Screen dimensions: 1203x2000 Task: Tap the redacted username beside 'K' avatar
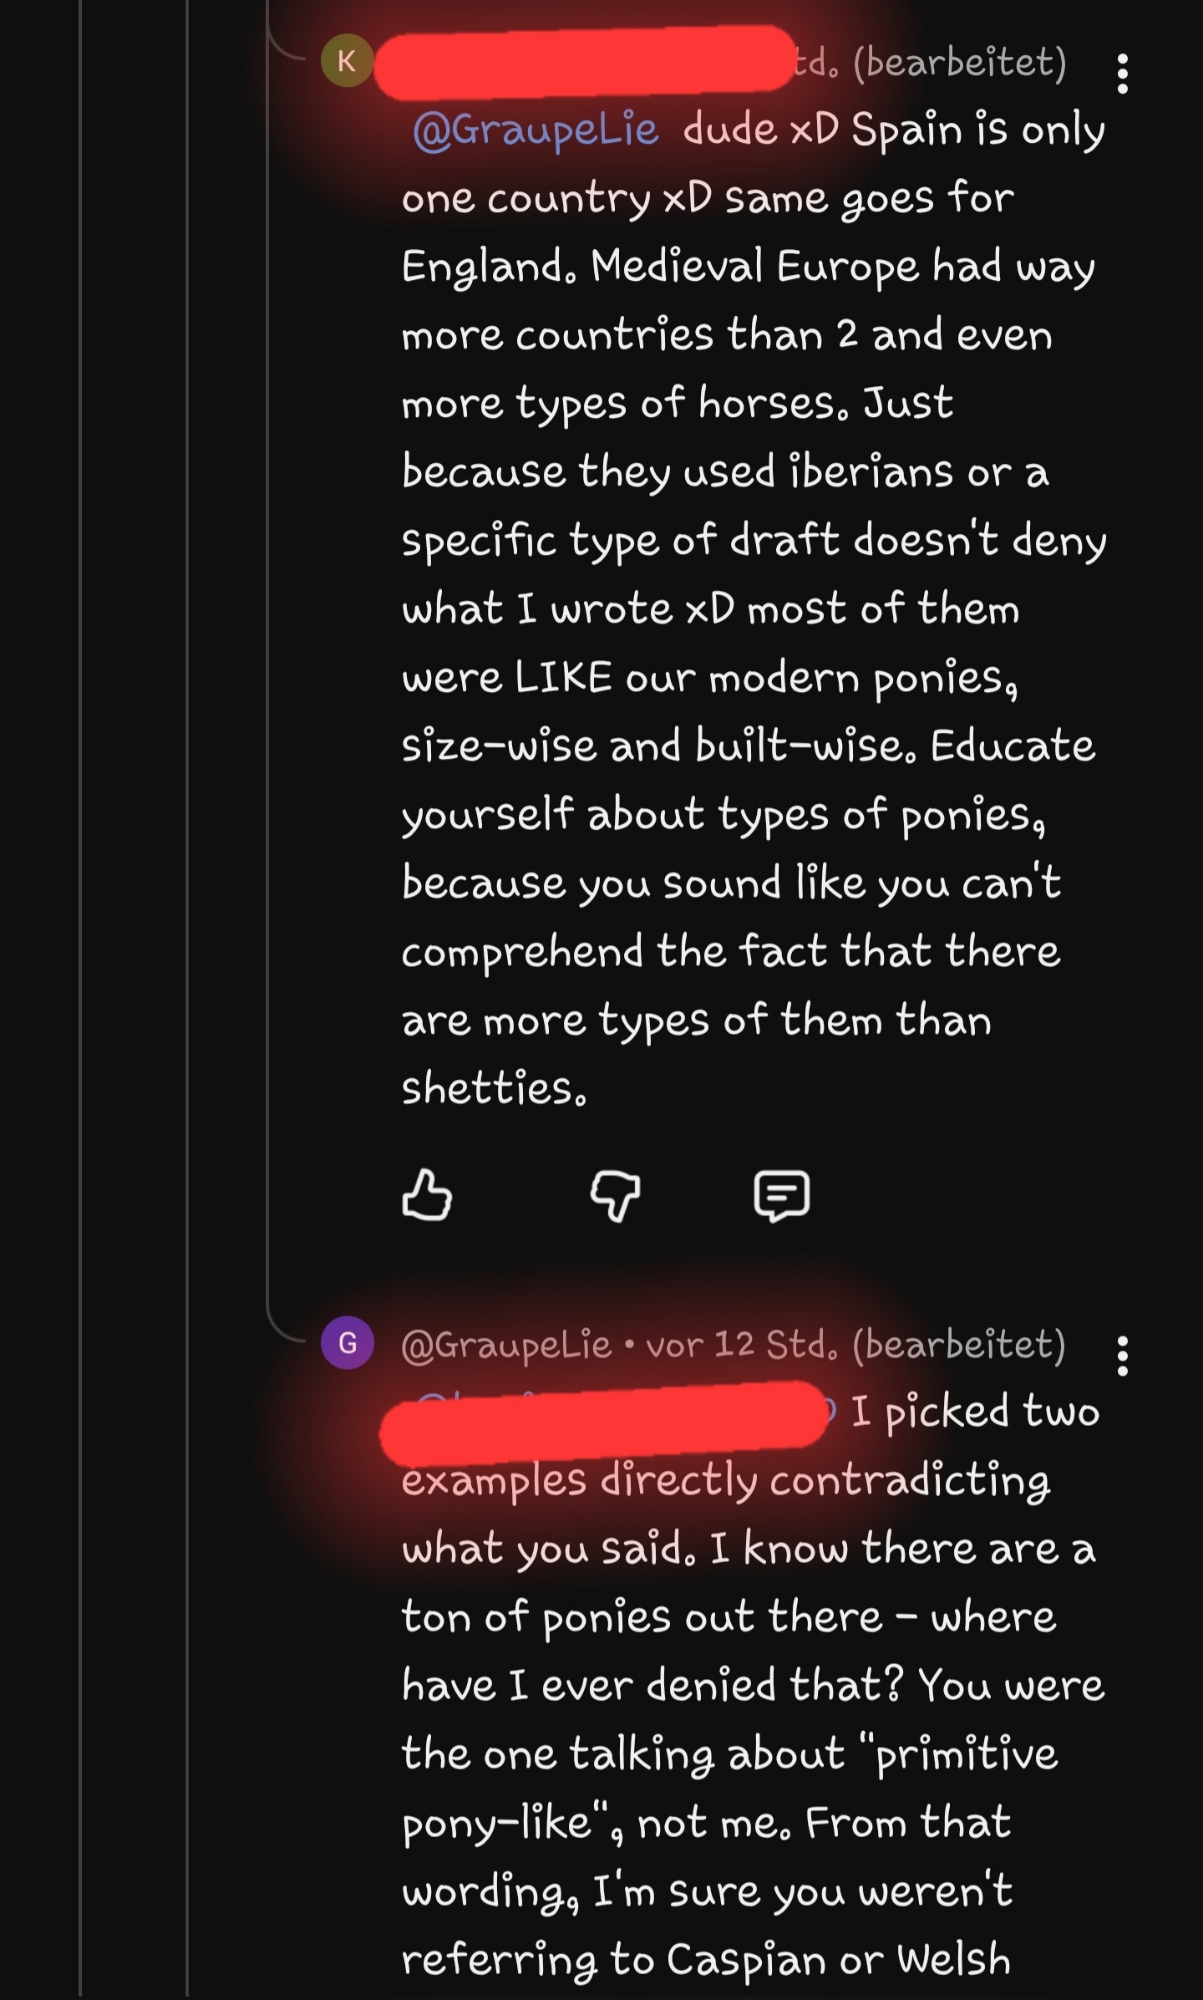tap(585, 63)
